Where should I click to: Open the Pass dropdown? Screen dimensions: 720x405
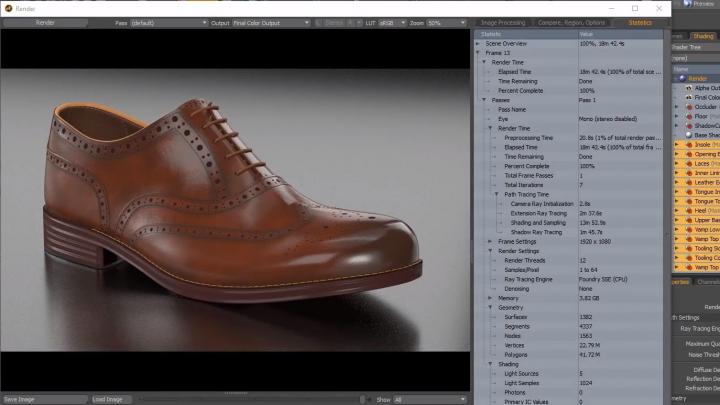point(168,22)
